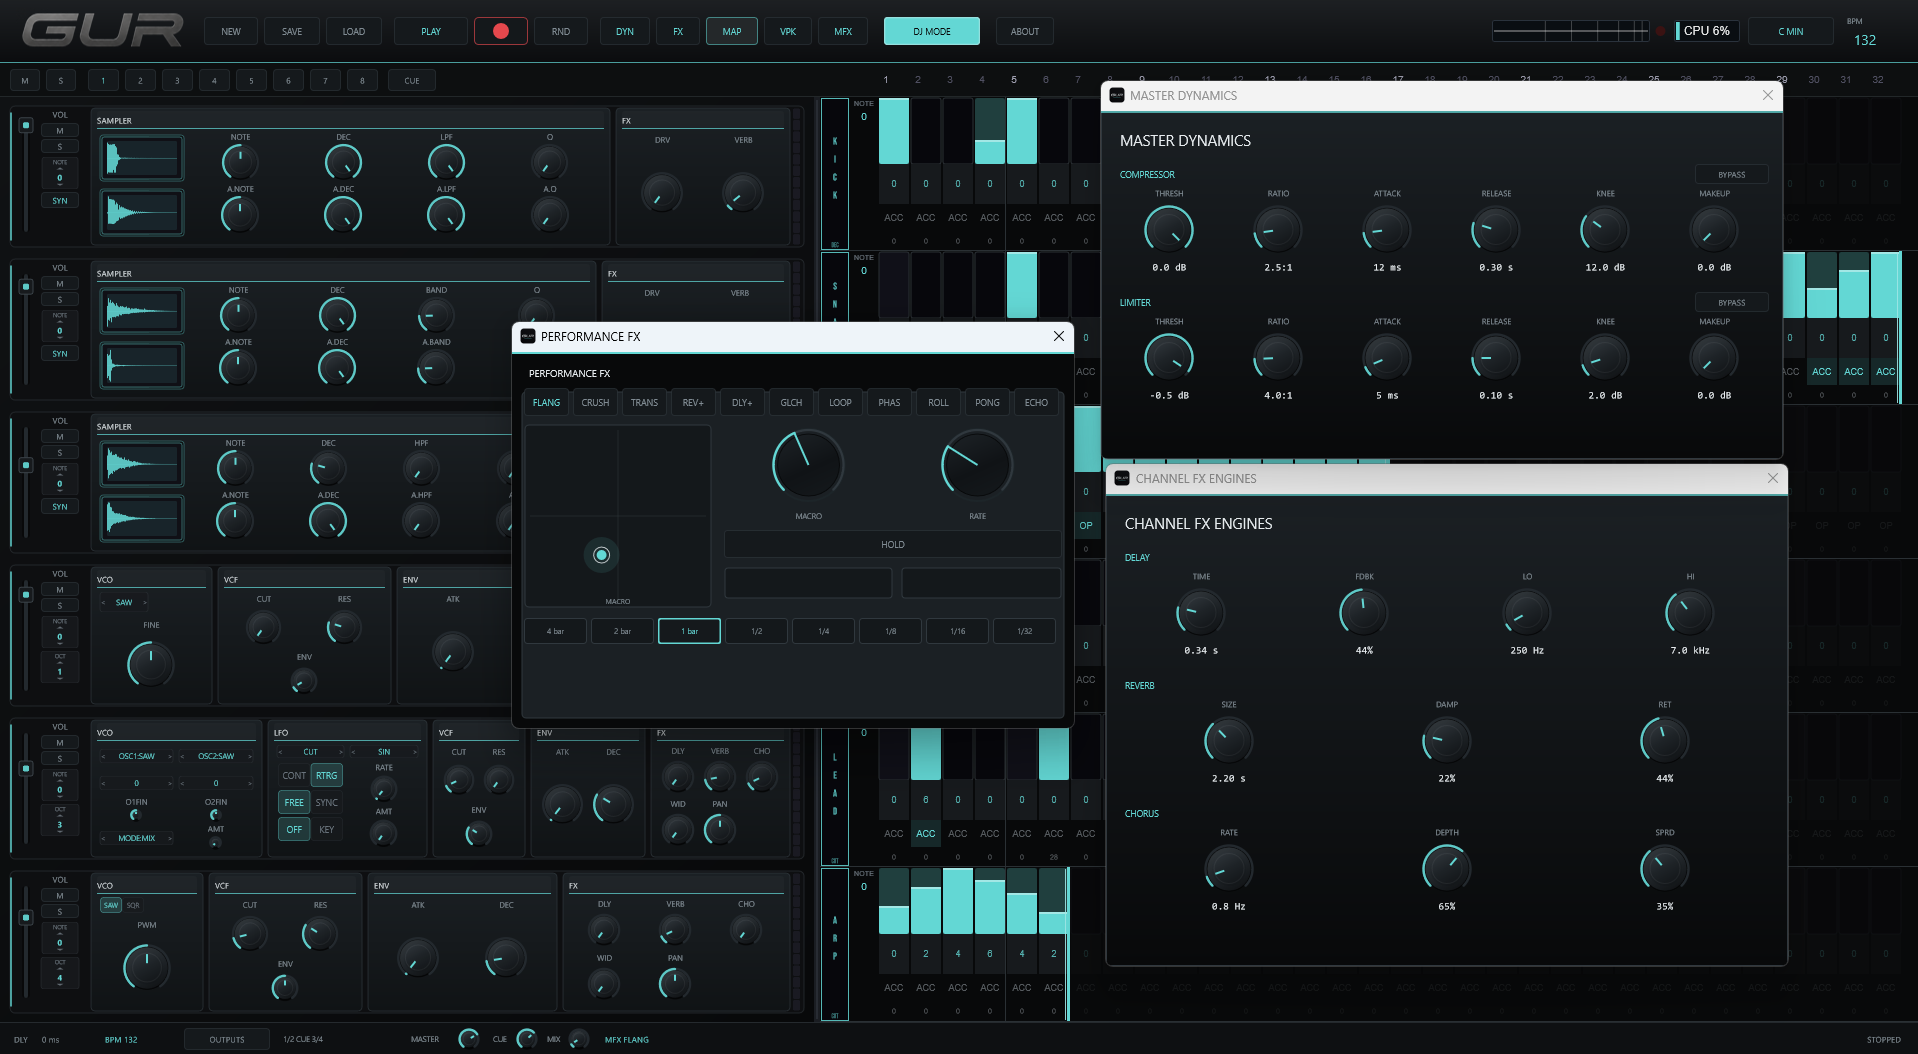The width and height of the screenshot is (1918, 1054).
Task: Adjust chorus RATE knob at 0.8 Hz
Action: point(1229,869)
